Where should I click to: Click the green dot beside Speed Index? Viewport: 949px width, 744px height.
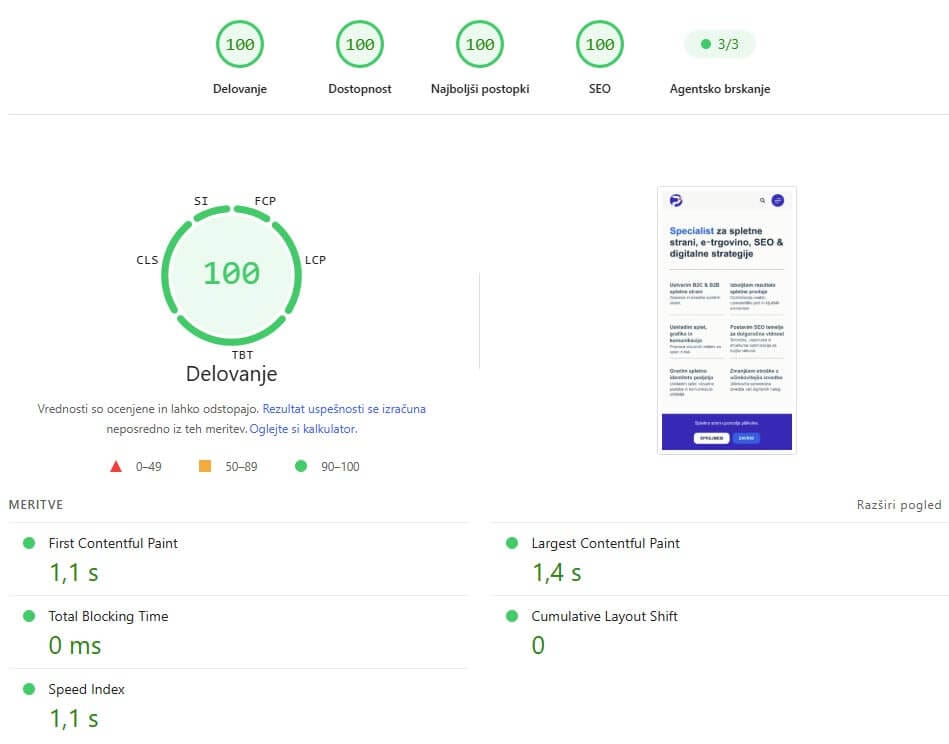pos(28,689)
